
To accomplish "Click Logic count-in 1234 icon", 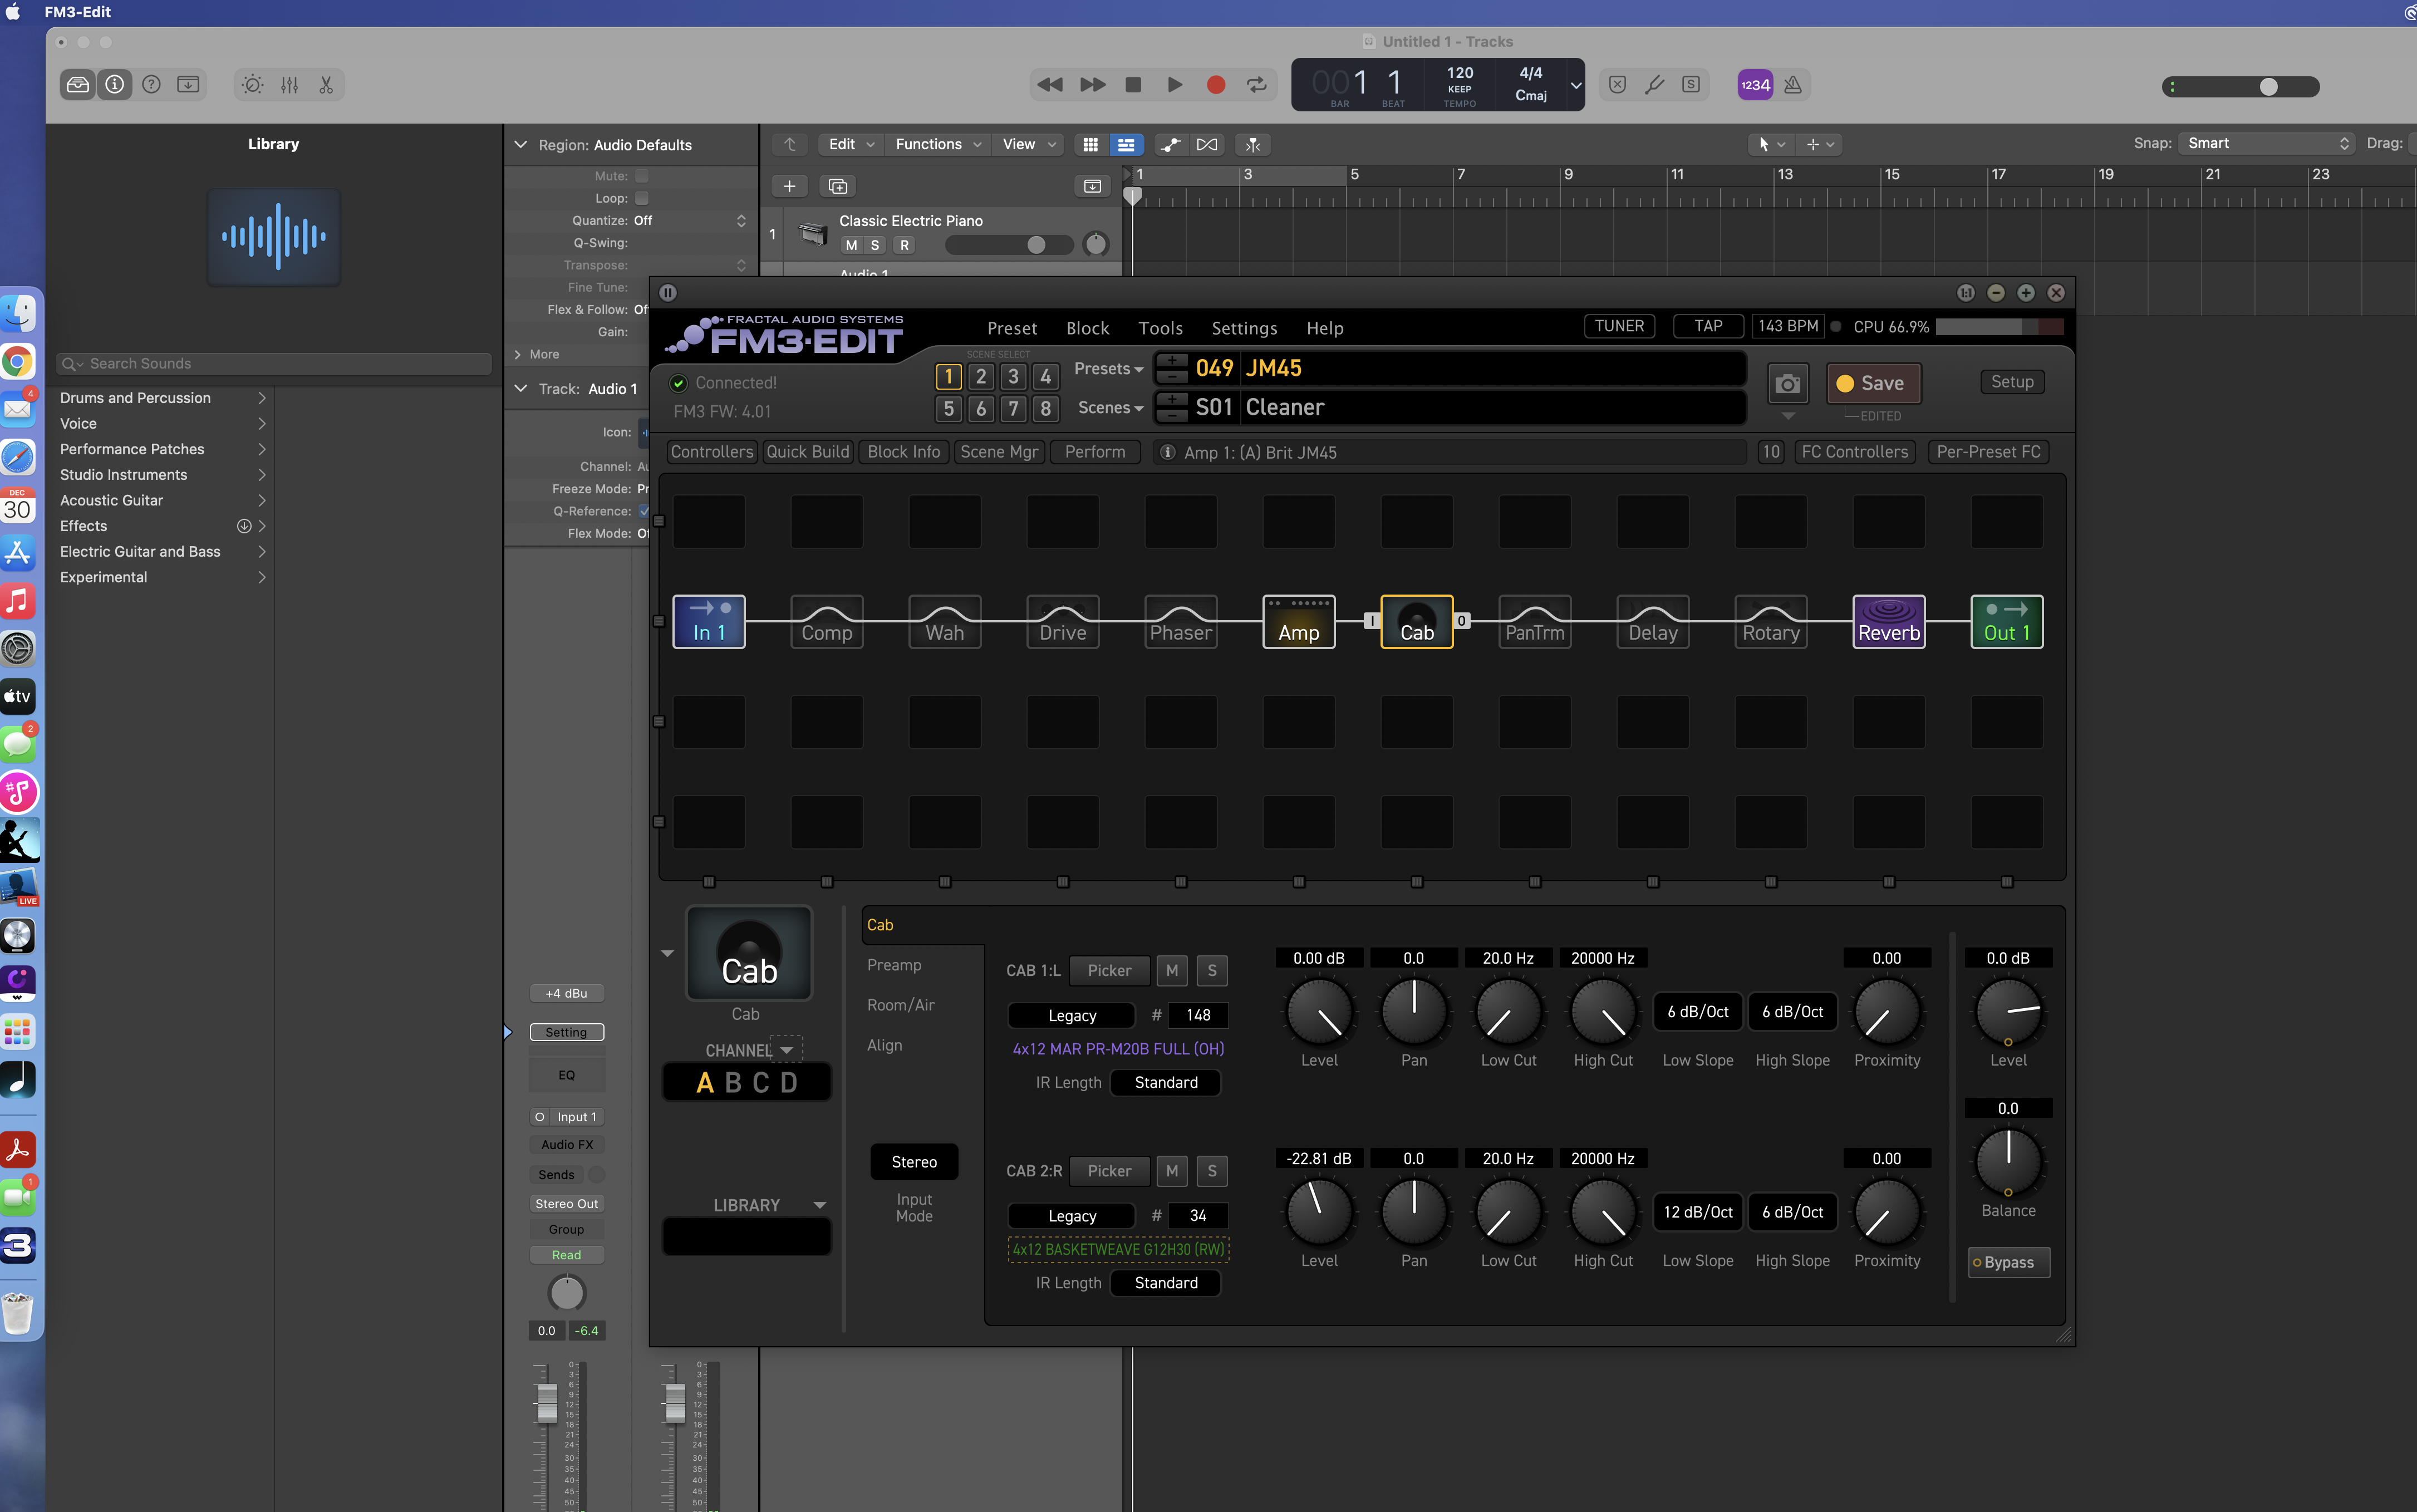I will [x=1755, y=85].
